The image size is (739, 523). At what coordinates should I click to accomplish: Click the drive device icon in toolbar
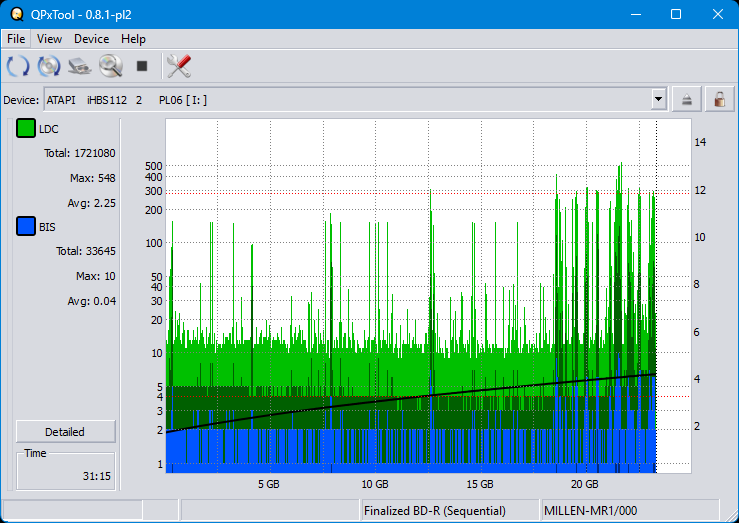pos(80,65)
